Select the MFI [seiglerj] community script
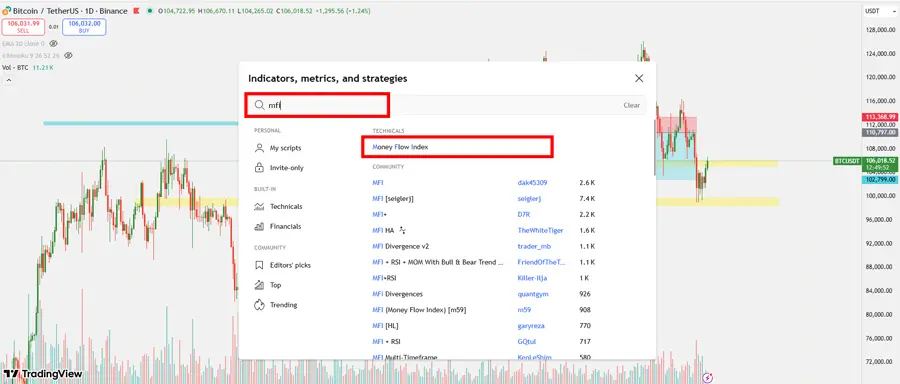The height and width of the screenshot is (384, 900). 393,199
